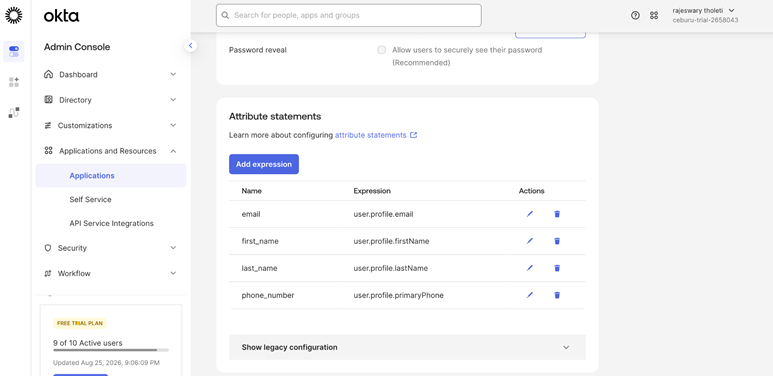
Task: Open Self Service in sidebar
Action: tap(90, 200)
